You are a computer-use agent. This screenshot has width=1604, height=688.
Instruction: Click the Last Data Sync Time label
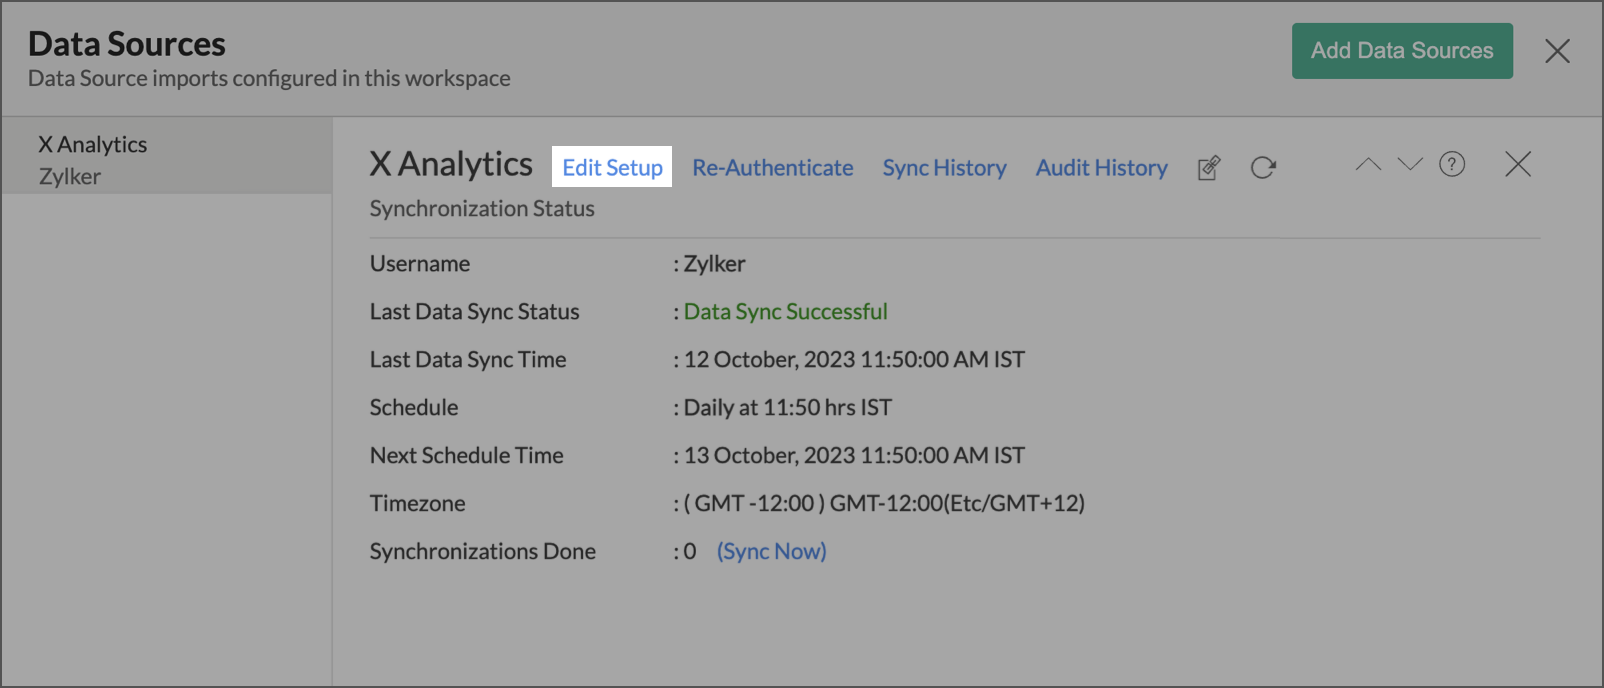pos(468,360)
